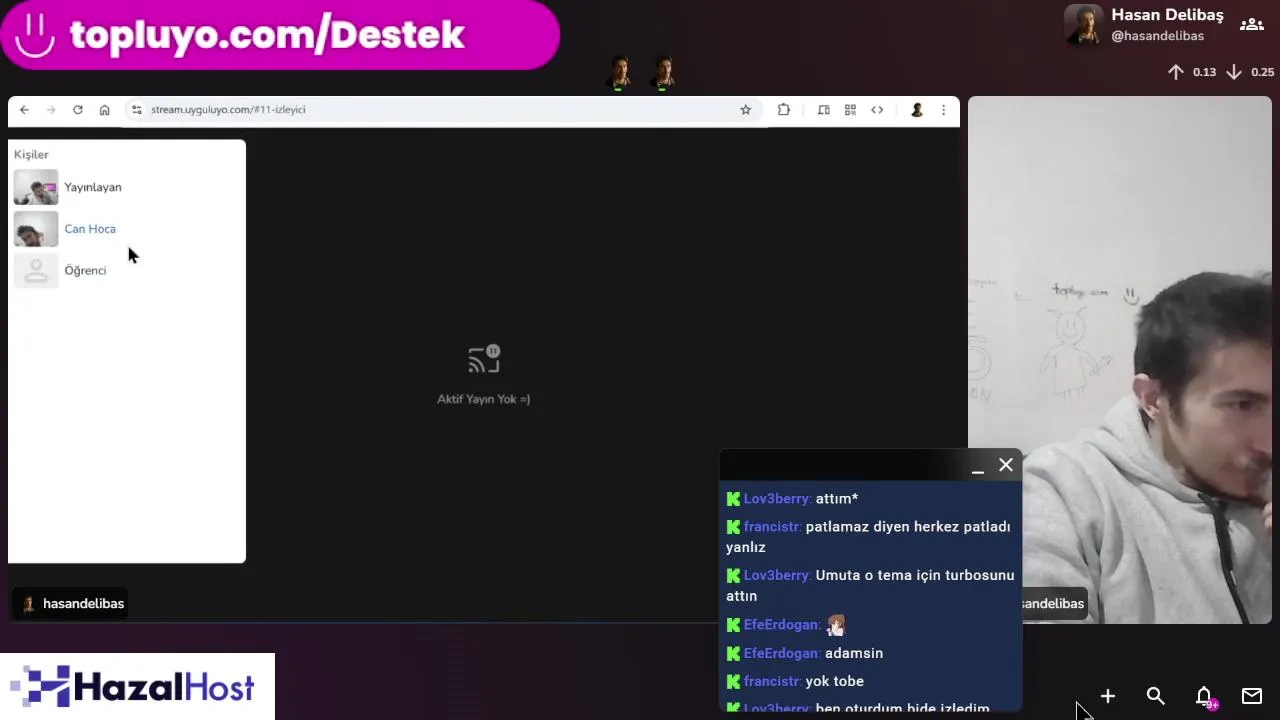Open the QR grid extension icon
The image size is (1280, 720).
coord(850,110)
